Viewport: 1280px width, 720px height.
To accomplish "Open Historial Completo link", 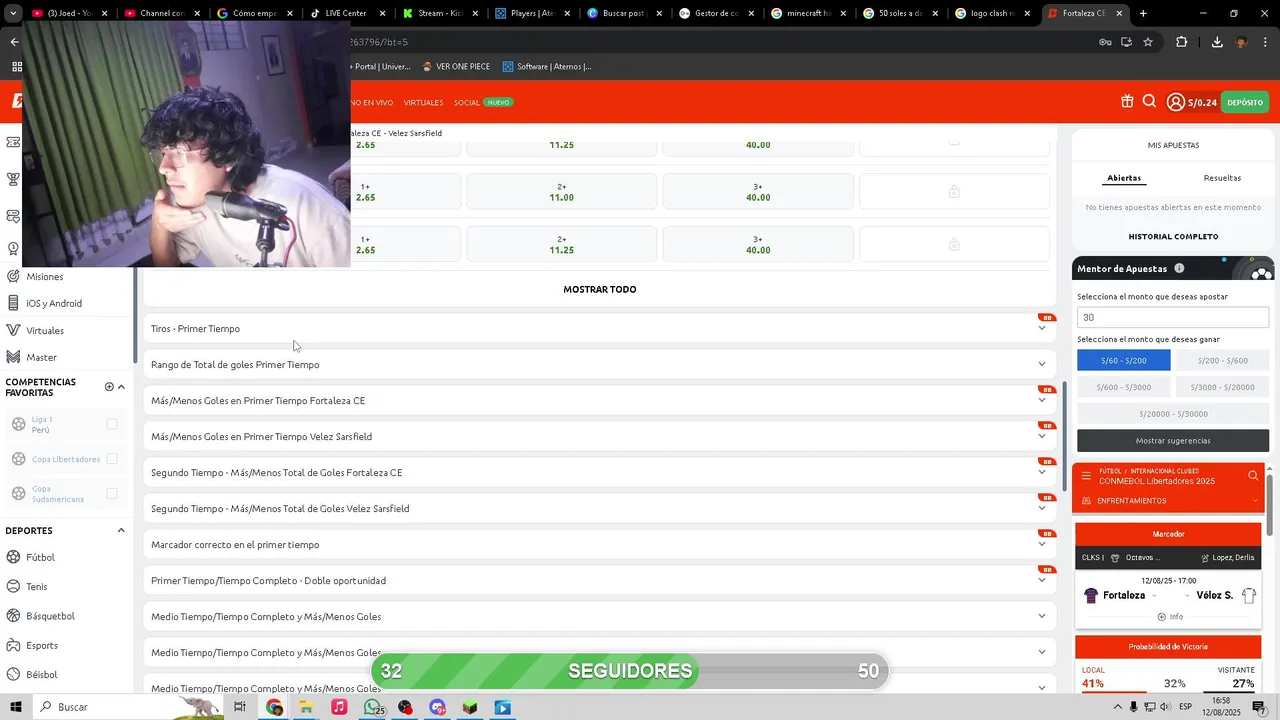I will click(x=1173, y=236).
